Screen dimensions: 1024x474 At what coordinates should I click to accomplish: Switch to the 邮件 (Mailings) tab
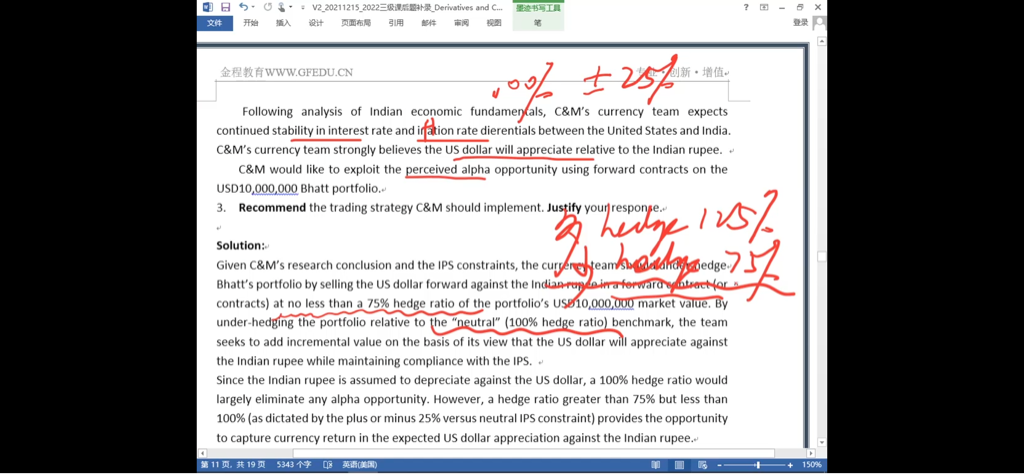pyautogui.click(x=428, y=23)
